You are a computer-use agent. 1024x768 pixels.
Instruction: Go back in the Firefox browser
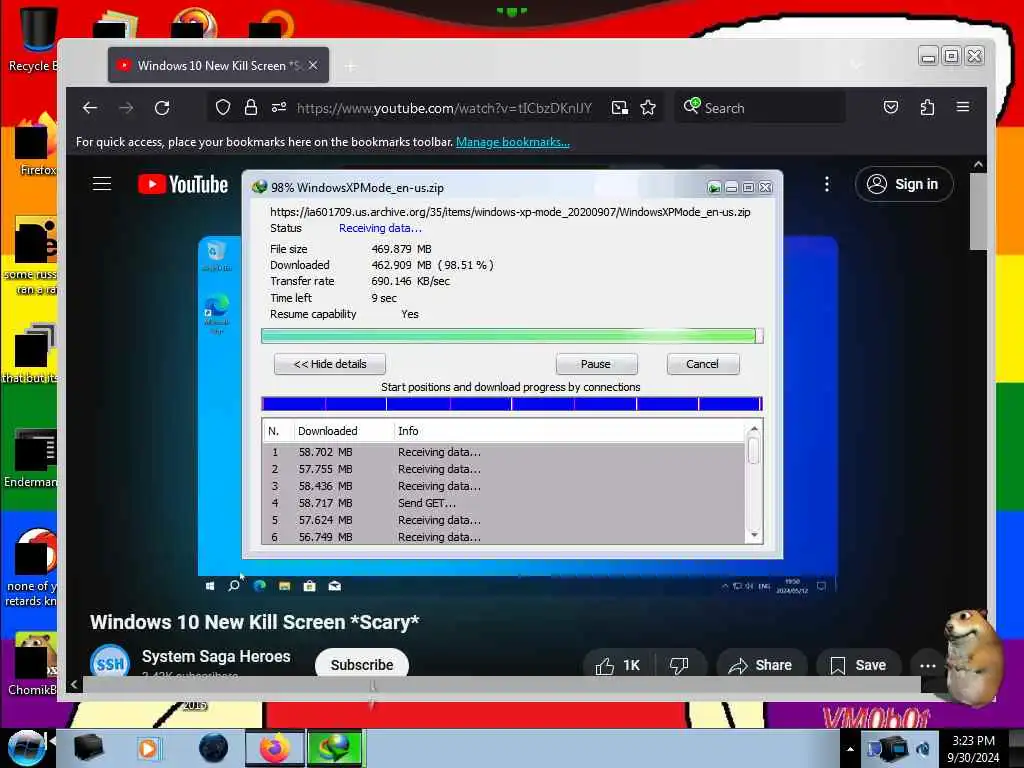[90, 108]
